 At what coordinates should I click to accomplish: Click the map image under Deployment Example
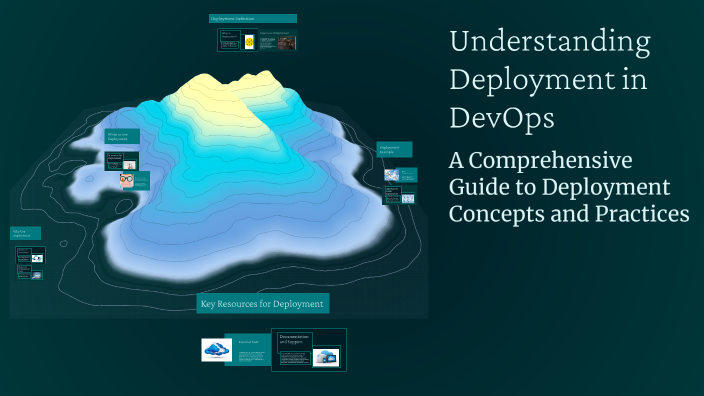(x=392, y=175)
